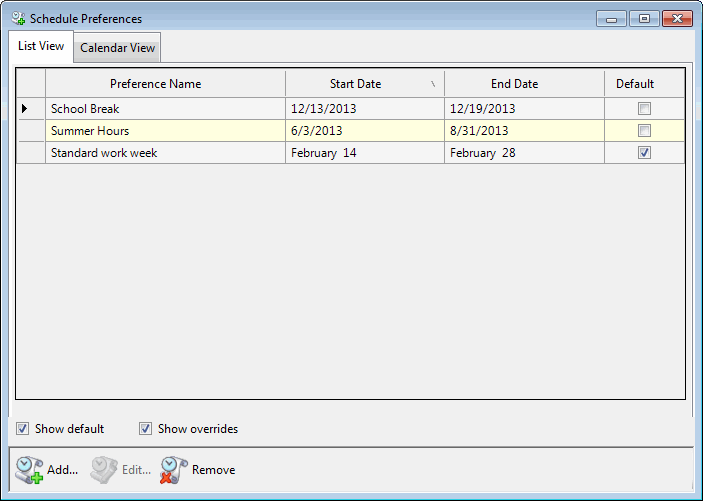Click the Schedule Preferences title bar icon

17,18
